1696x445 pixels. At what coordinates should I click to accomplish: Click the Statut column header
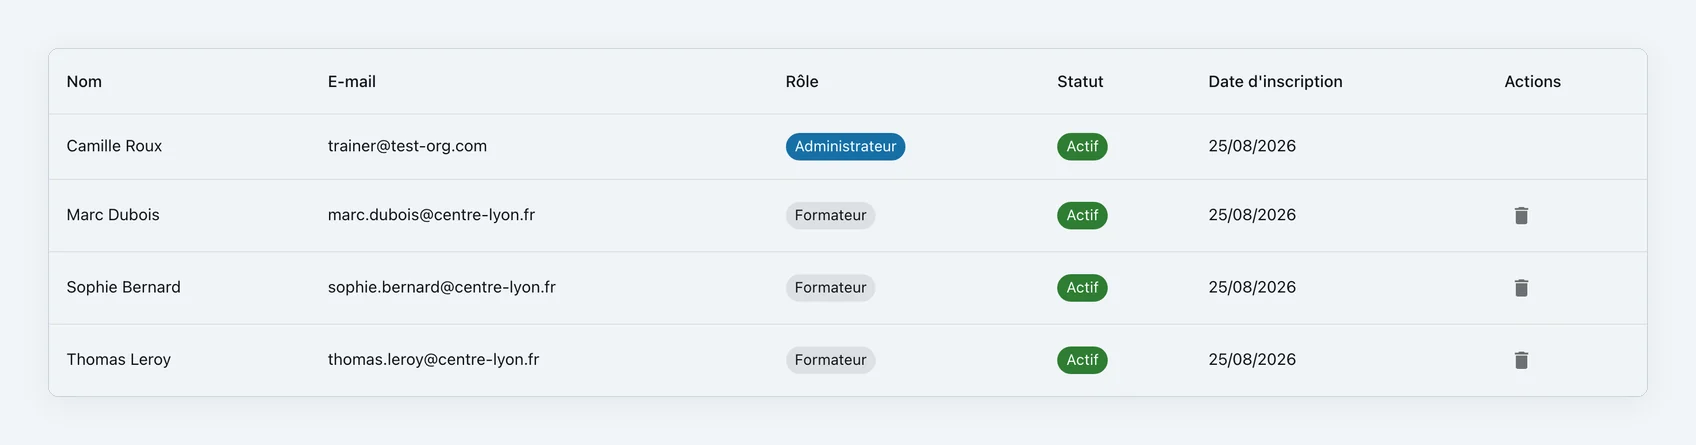(1080, 82)
